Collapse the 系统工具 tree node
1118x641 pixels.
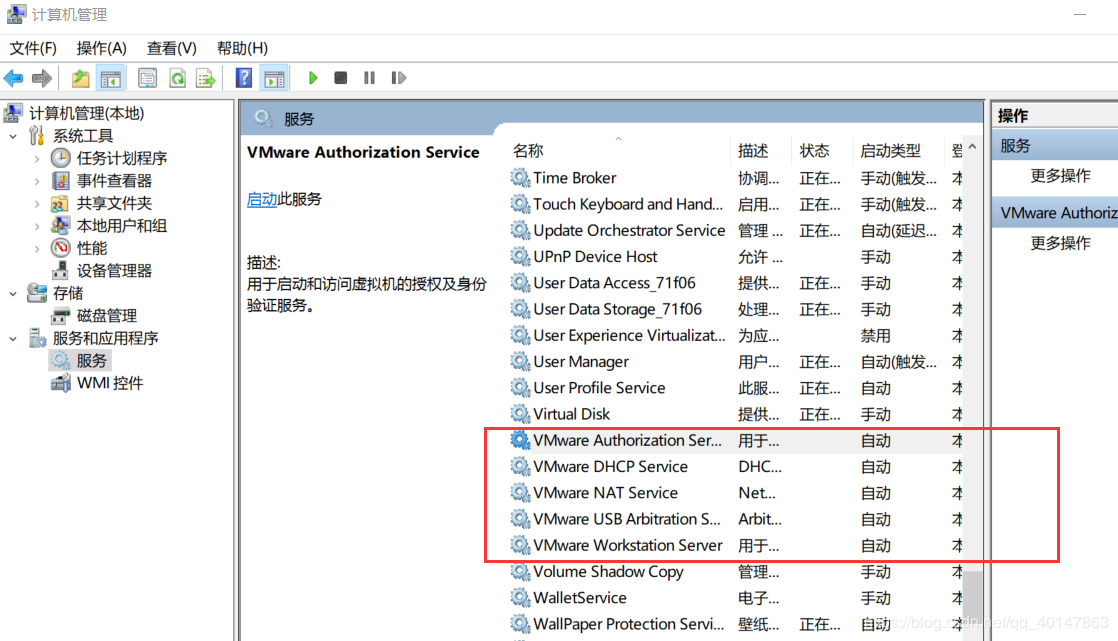(13, 136)
